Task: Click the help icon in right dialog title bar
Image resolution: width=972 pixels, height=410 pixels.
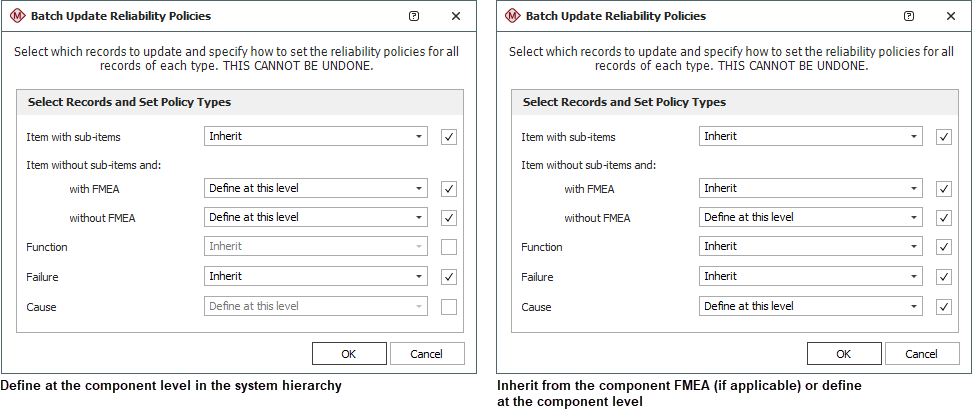Action: [x=909, y=17]
